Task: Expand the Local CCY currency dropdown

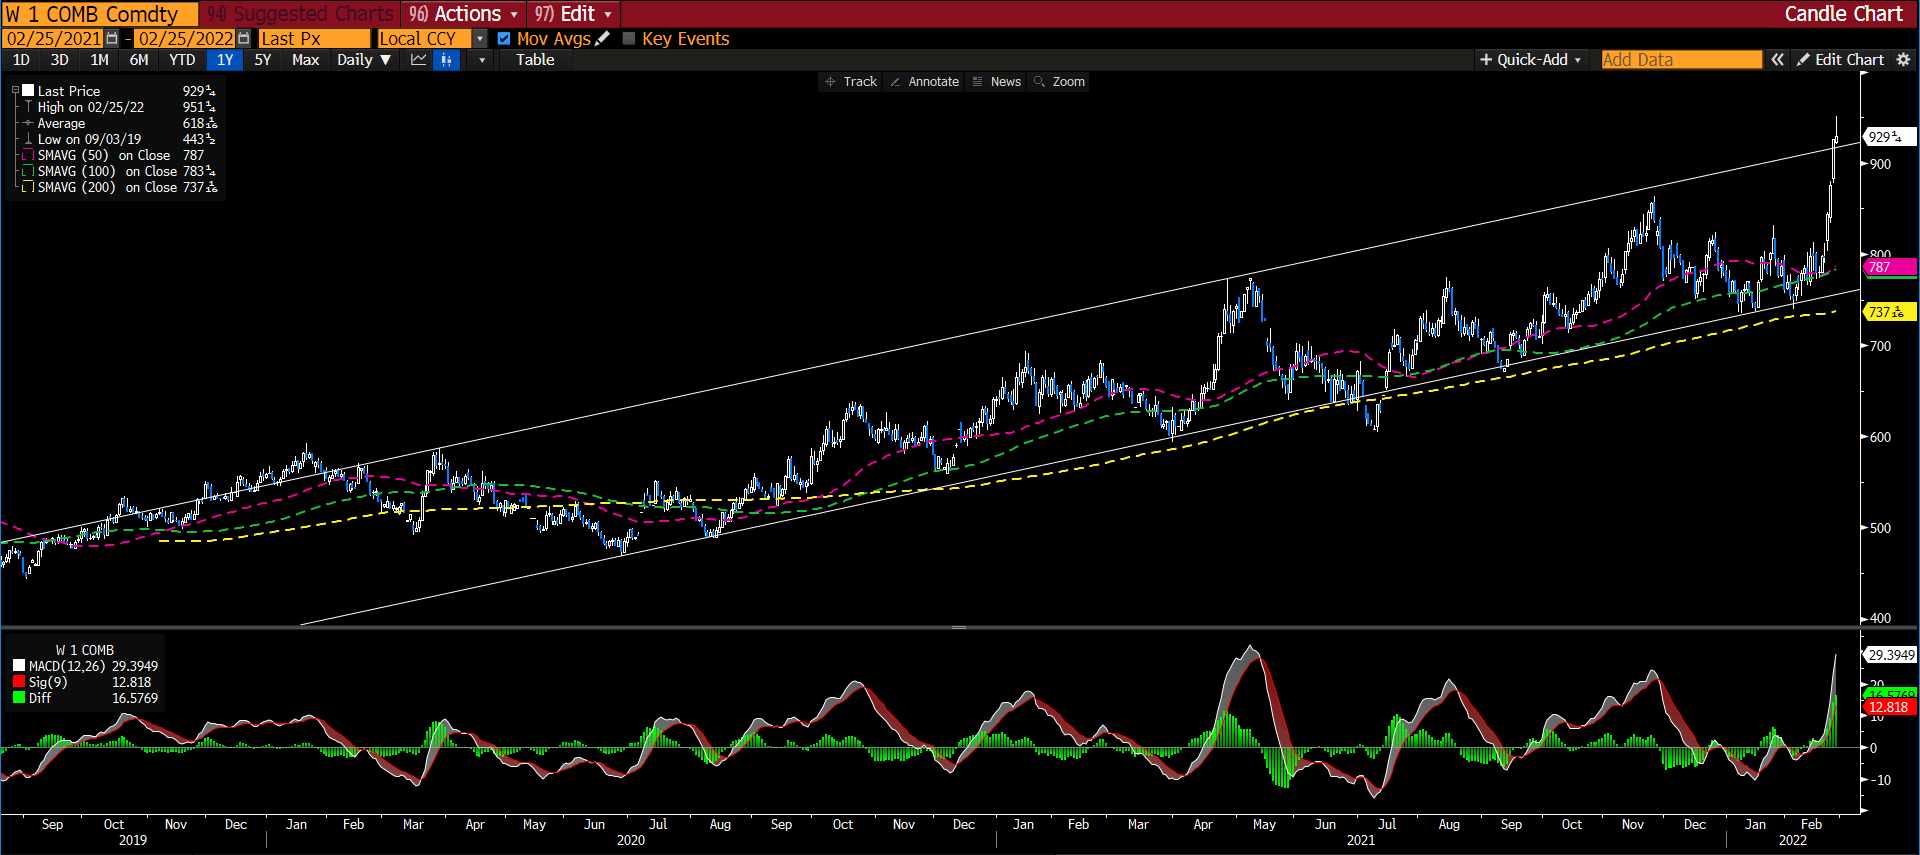Action: click(x=480, y=39)
